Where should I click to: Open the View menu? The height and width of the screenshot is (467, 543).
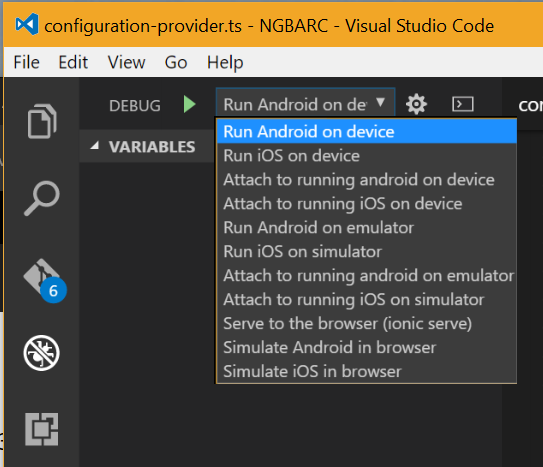[x=126, y=63]
